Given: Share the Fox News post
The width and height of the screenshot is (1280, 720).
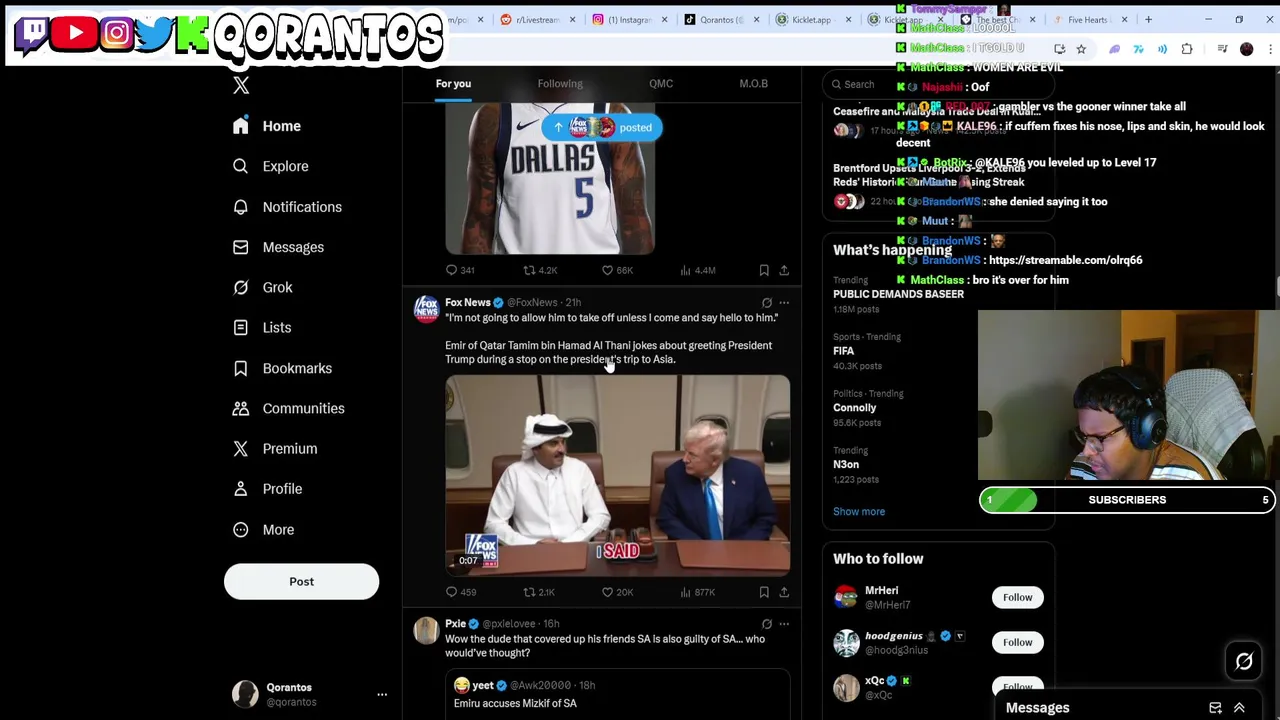Looking at the screenshot, I should click(x=784, y=592).
